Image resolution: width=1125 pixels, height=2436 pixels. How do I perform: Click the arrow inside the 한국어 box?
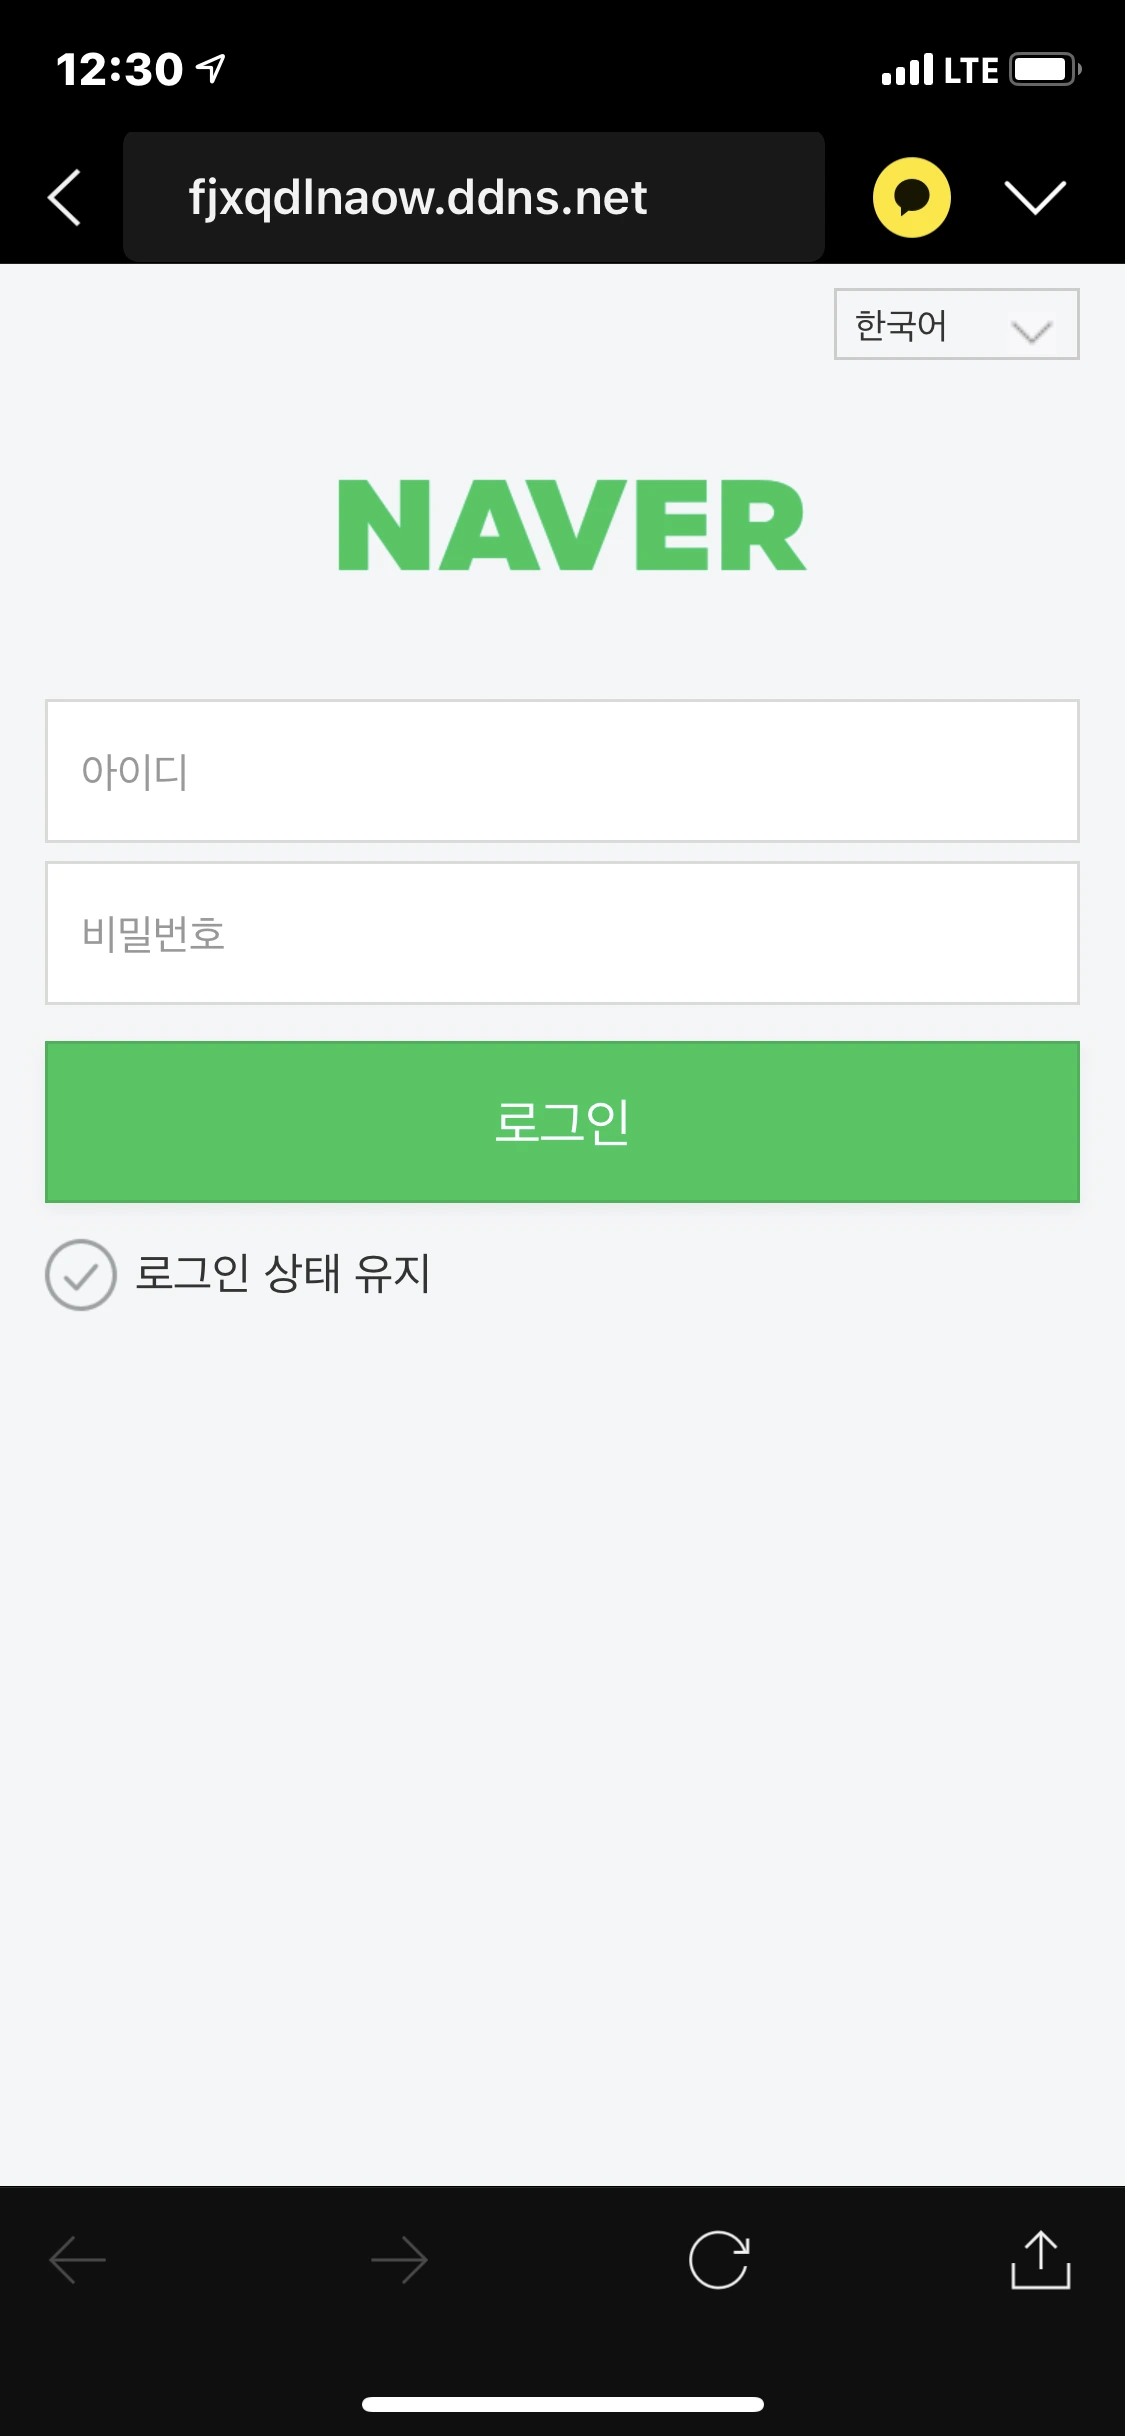point(1031,331)
